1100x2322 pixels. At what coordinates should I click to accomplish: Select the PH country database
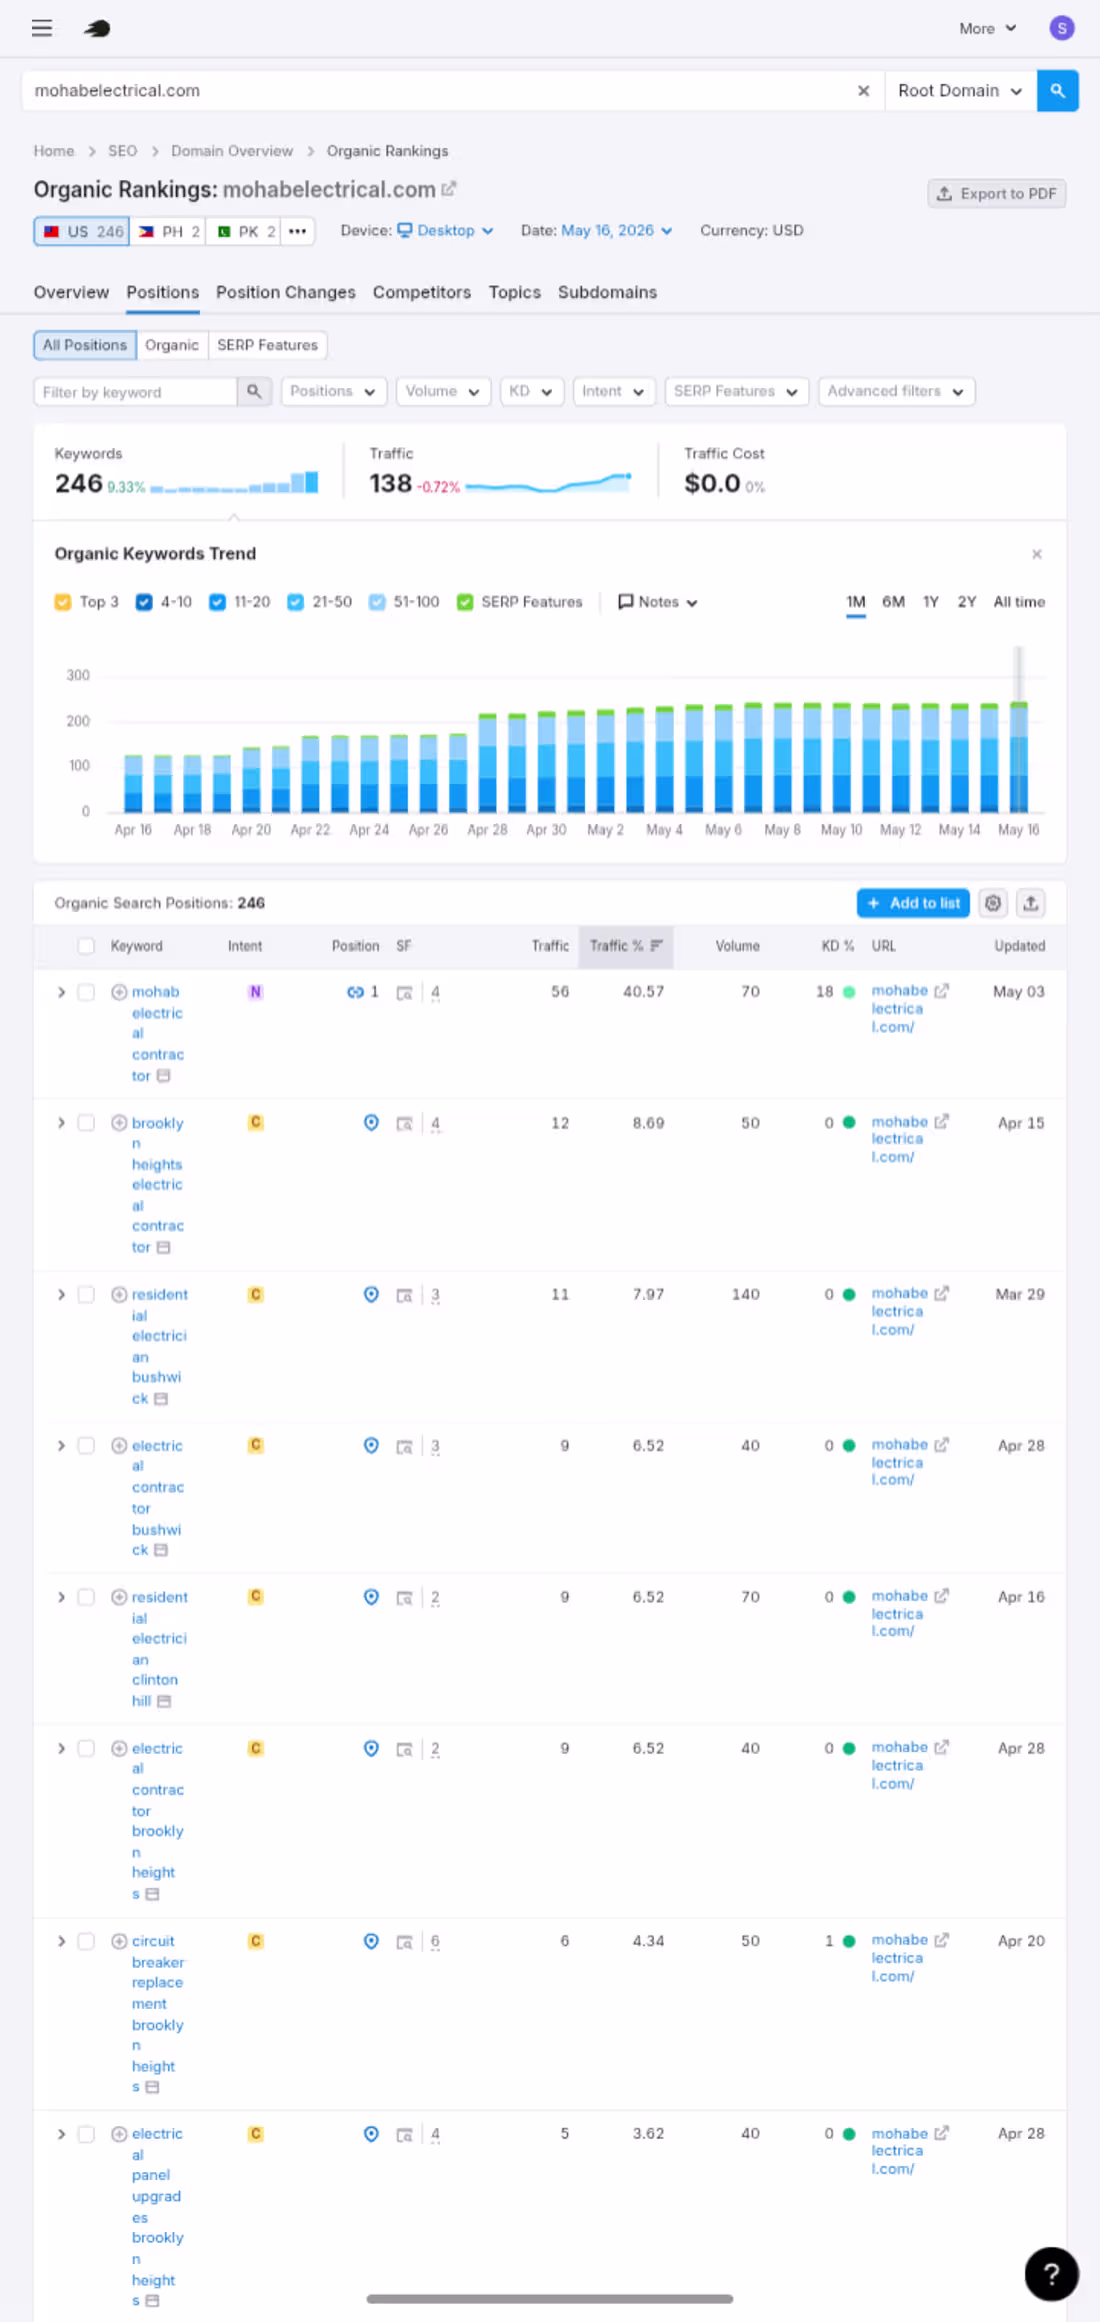(x=168, y=231)
